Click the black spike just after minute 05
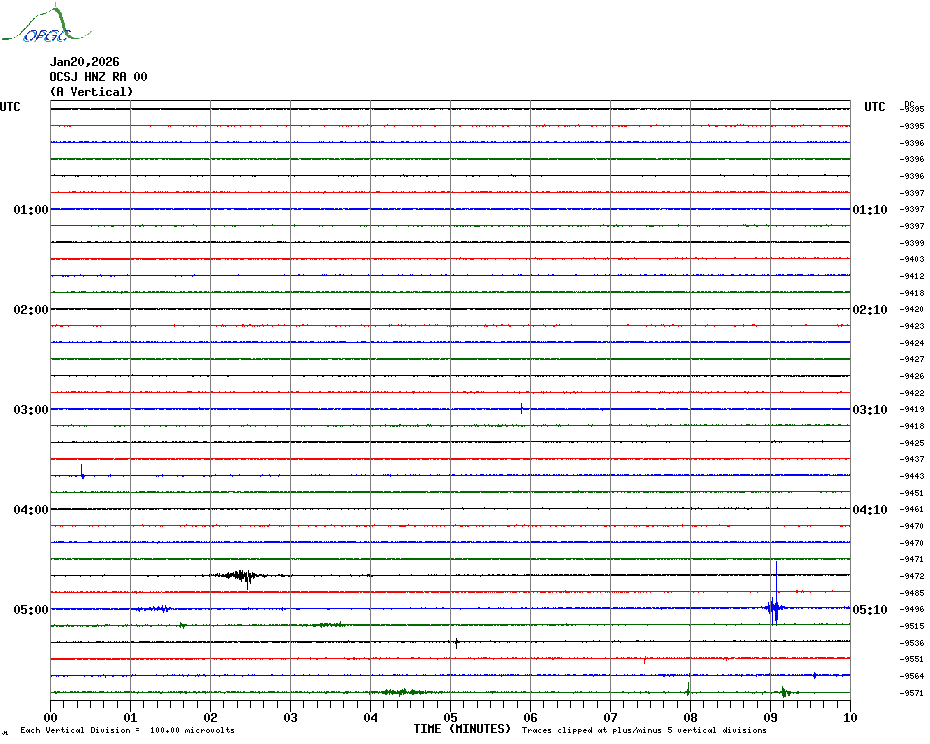 (456, 643)
